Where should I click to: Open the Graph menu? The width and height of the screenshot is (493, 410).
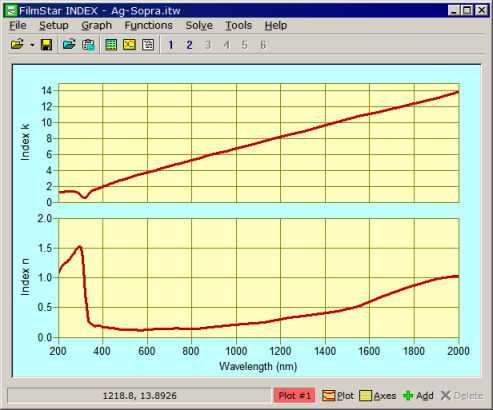pos(97,25)
